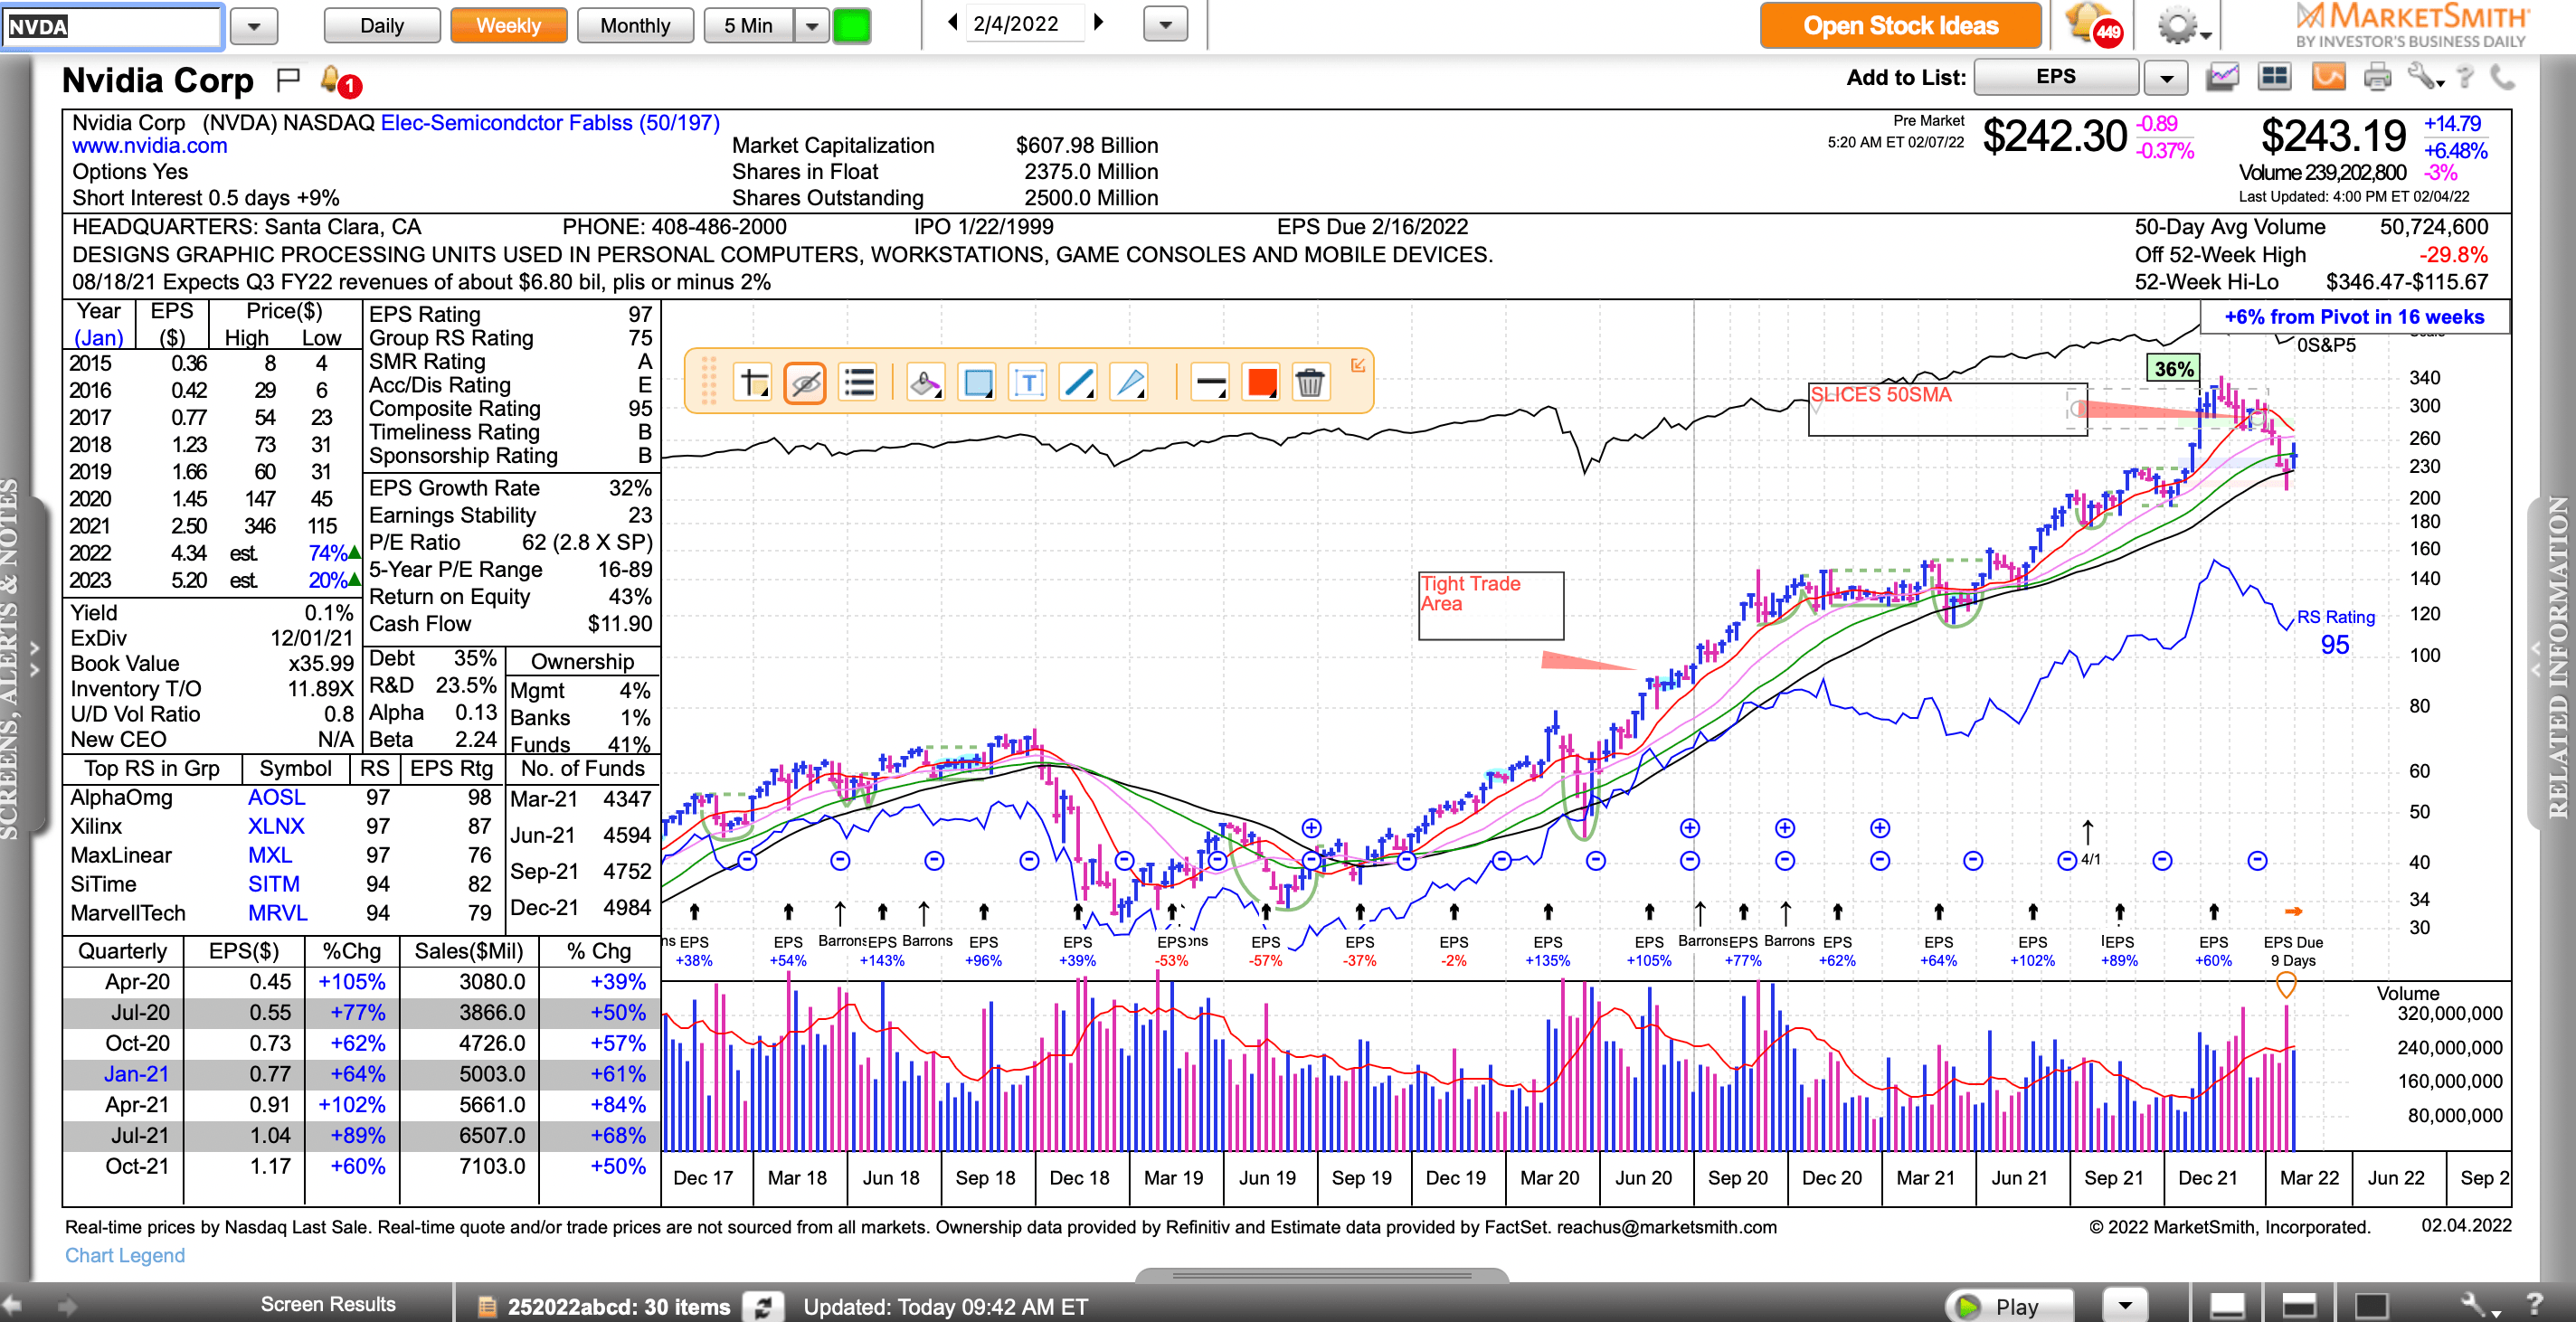Click the phone contact icon
The image size is (2576, 1322).
coord(2503,77)
